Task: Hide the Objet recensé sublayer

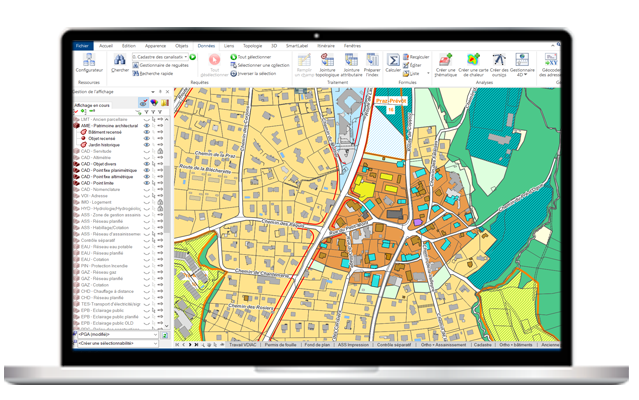Action: coord(147,138)
